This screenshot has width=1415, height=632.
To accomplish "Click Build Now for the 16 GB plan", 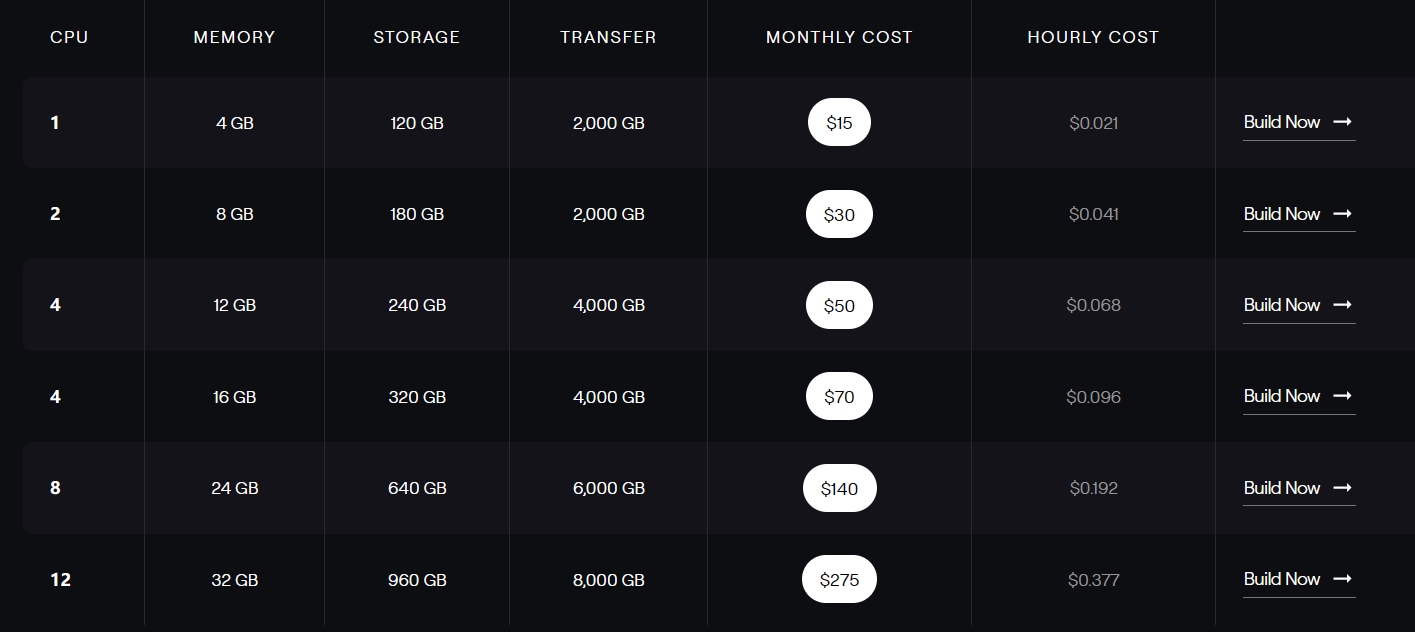I will [1282, 396].
